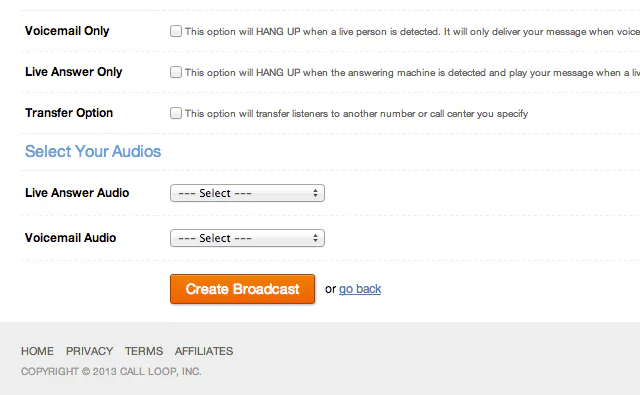Go to the PRIVACY footer link
640x395 pixels.
click(89, 351)
